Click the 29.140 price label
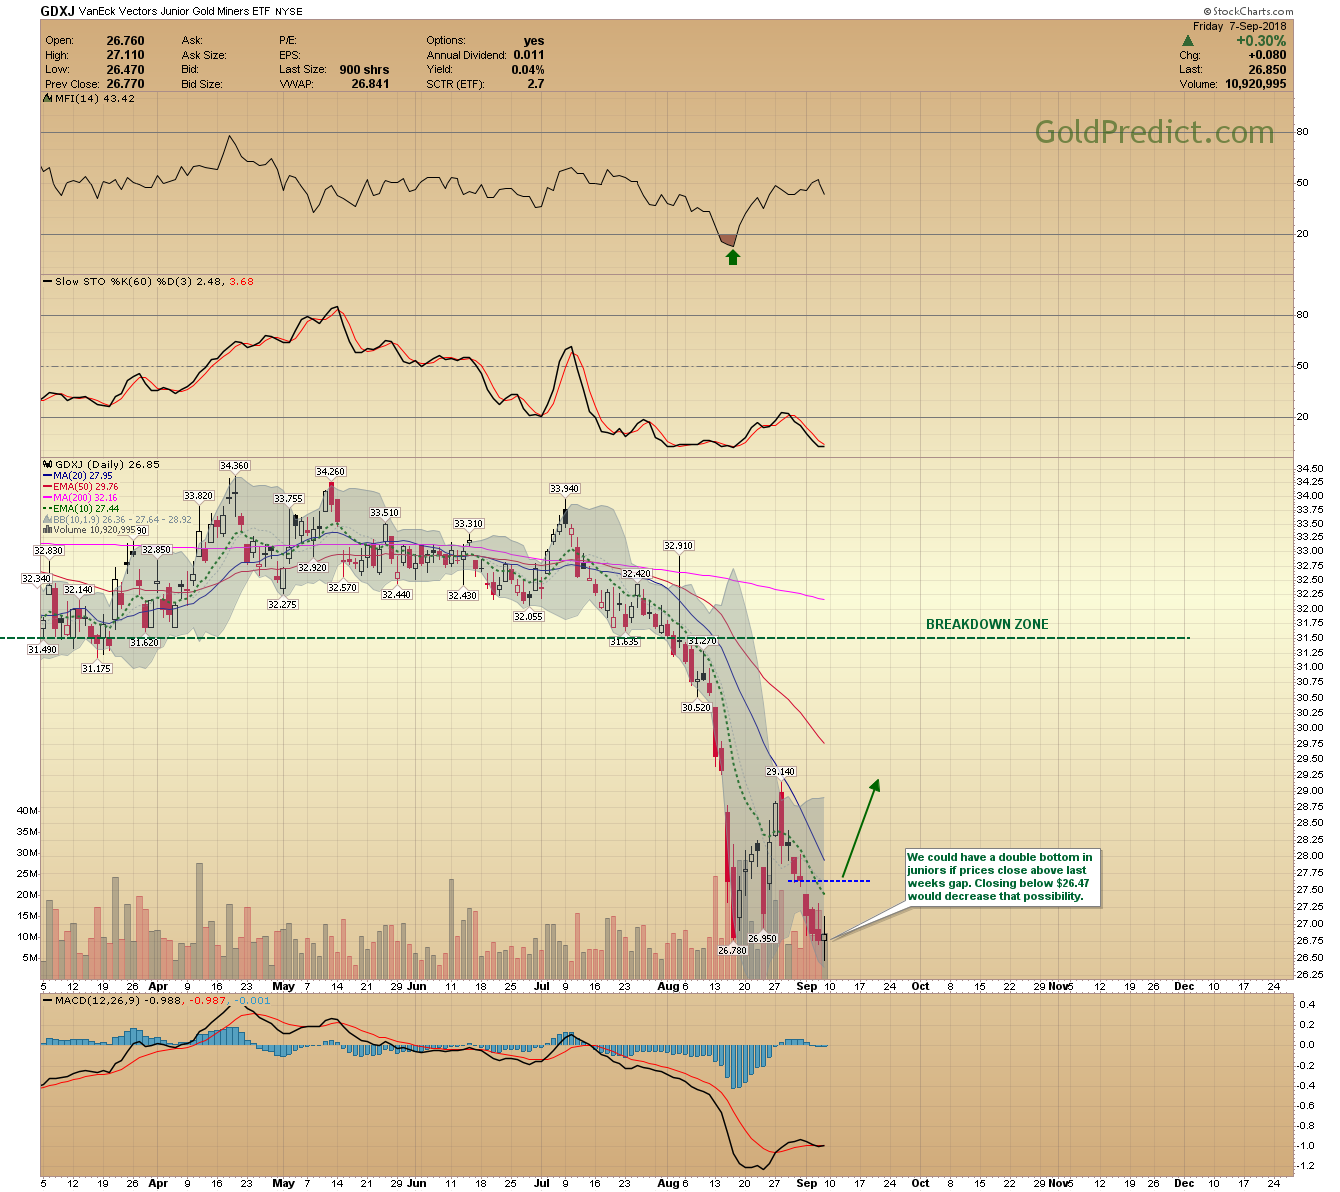The height and width of the screenshot is (1192, 1340). (x=781, y=772)
